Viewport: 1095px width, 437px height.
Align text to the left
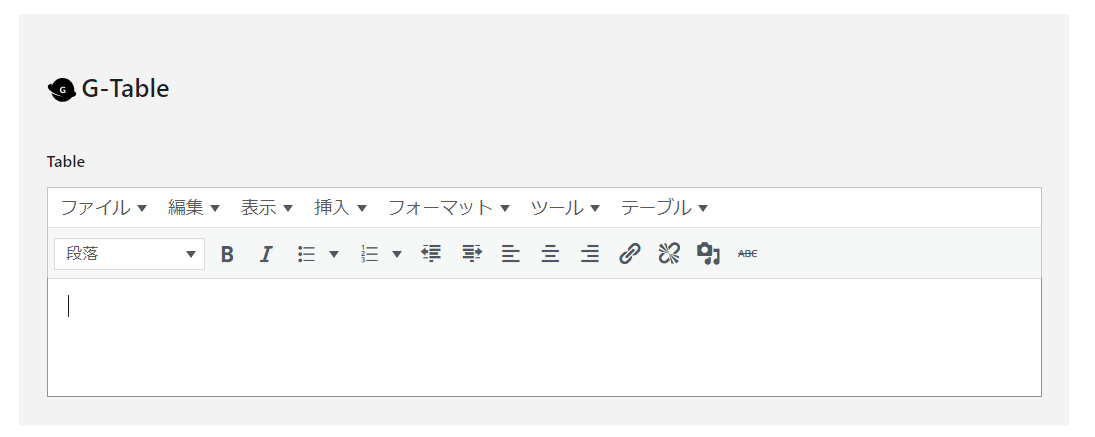[511, 254]
